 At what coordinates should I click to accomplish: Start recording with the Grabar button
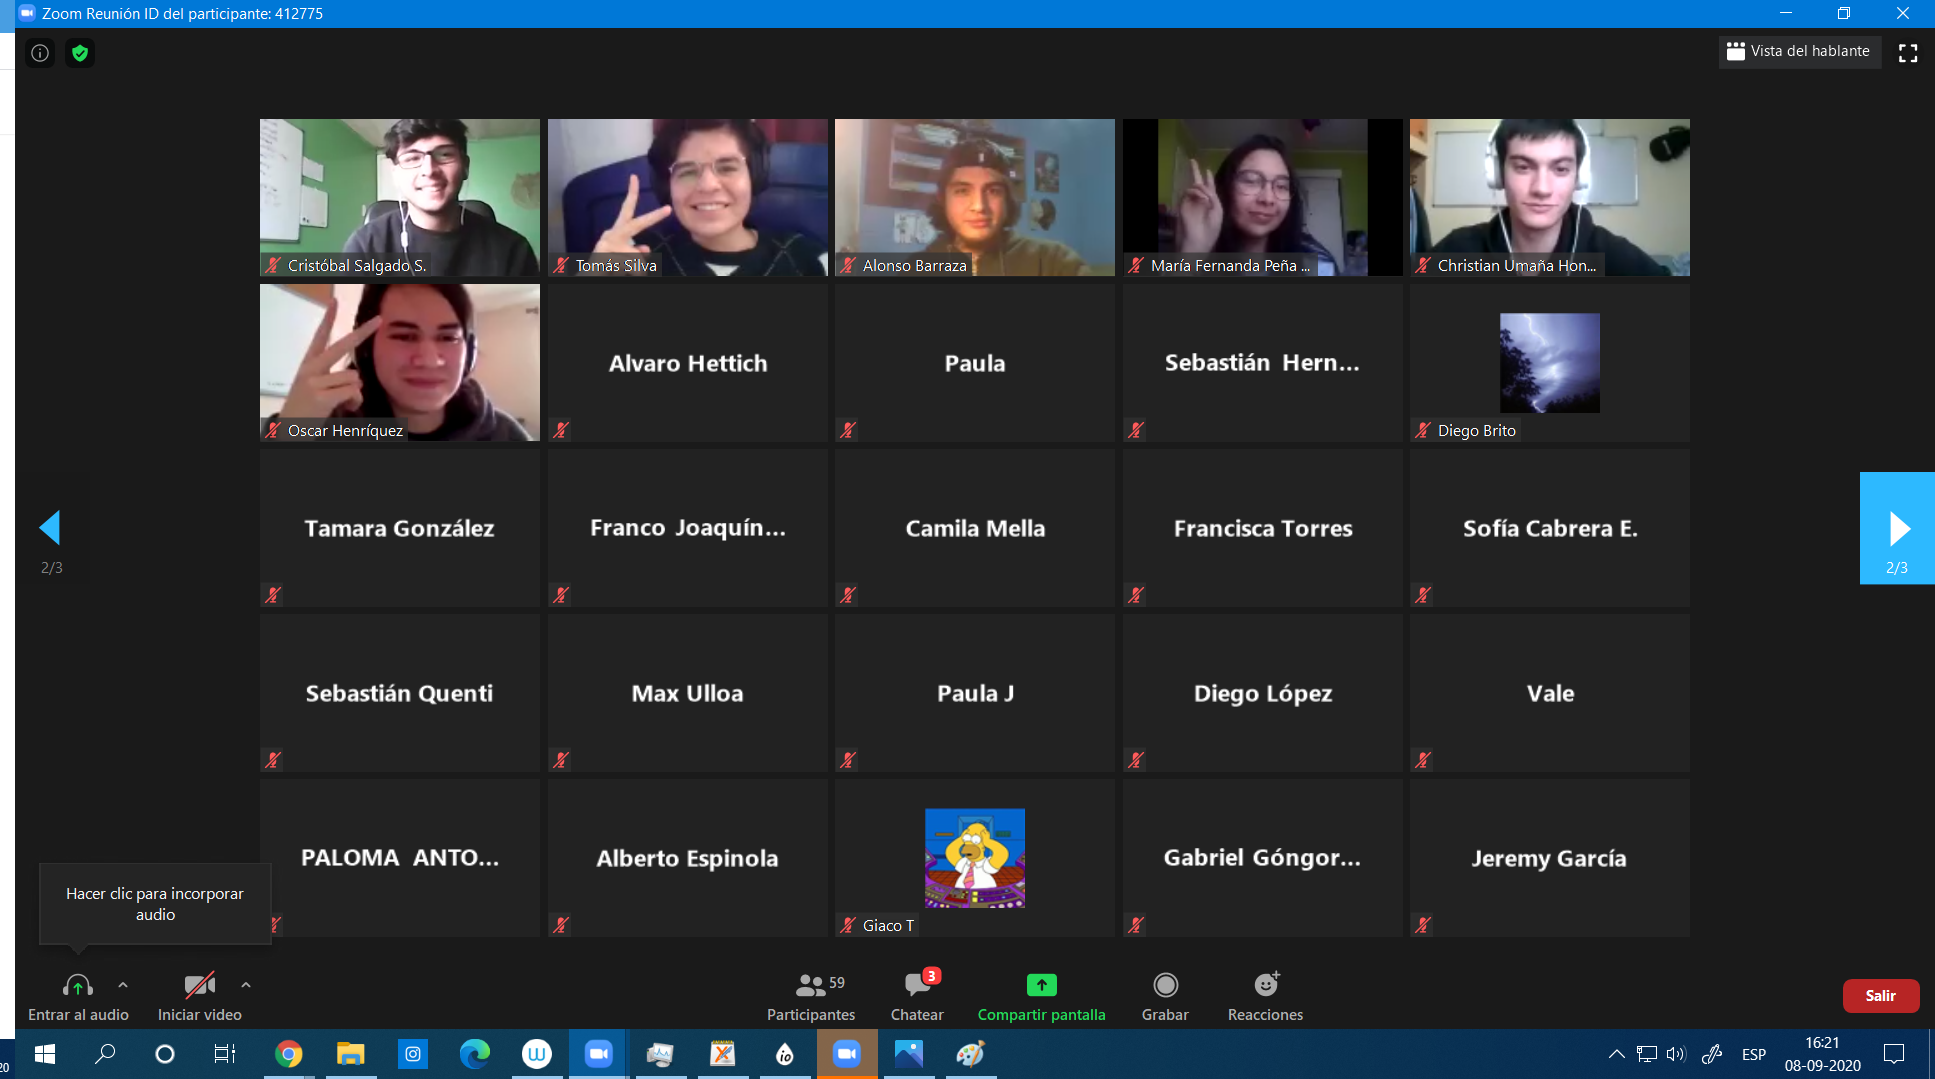click(1165, 996)
